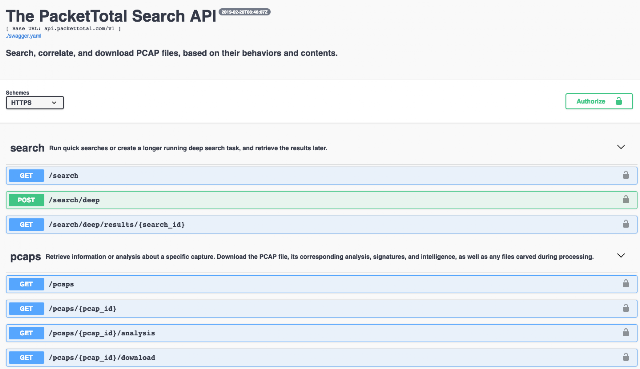Click the pcaps tag heading
Screen dimensions: 640x369
click(x=26, y=257)
